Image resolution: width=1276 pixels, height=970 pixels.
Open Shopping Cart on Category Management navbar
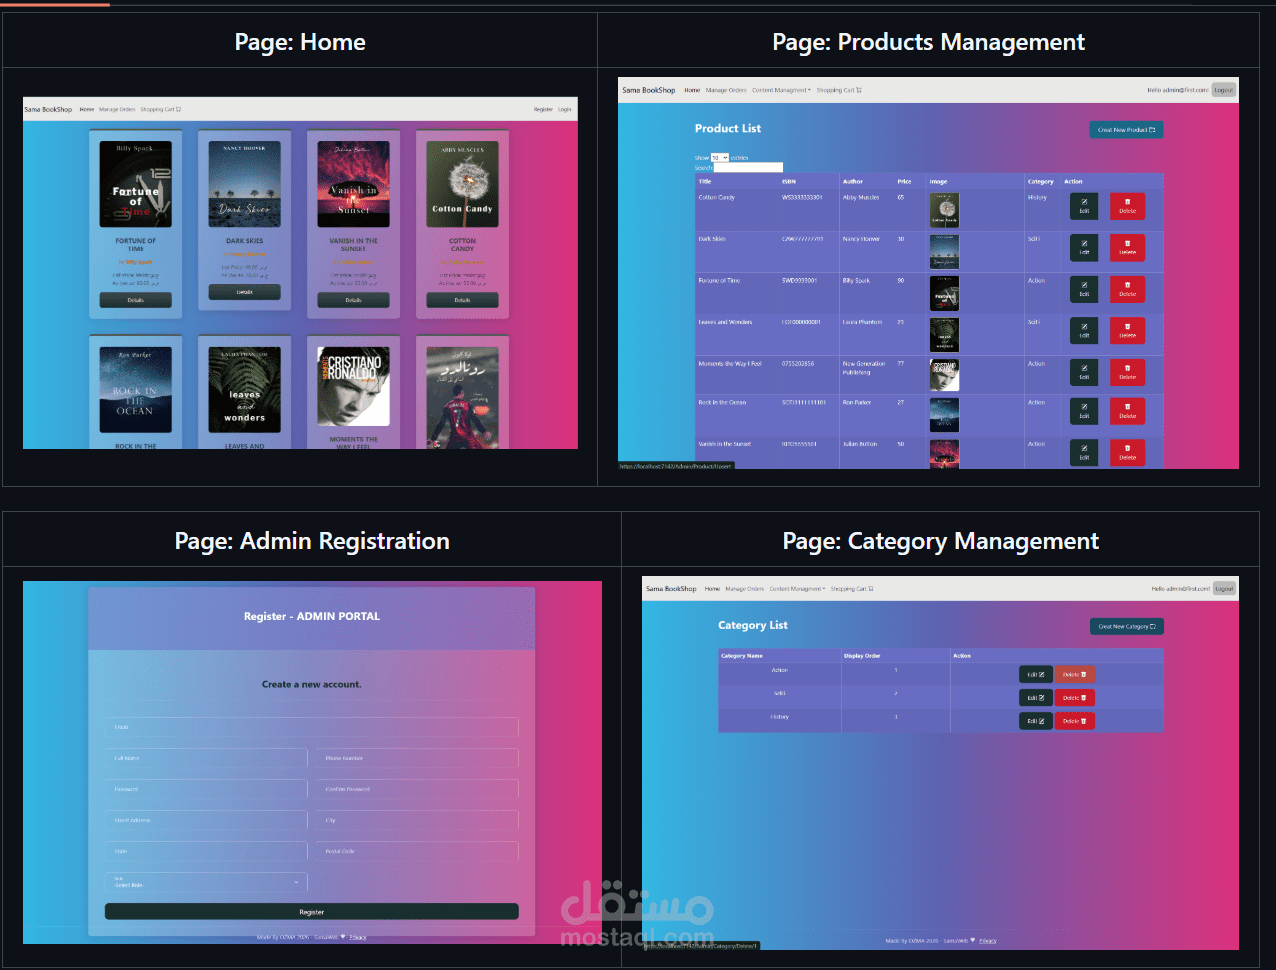(852, 588)
